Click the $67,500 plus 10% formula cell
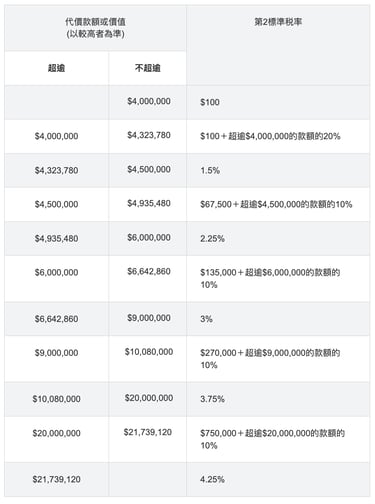The height and width of the screenshot is (504, 375). pyautogui.click(x=278, y=204)
